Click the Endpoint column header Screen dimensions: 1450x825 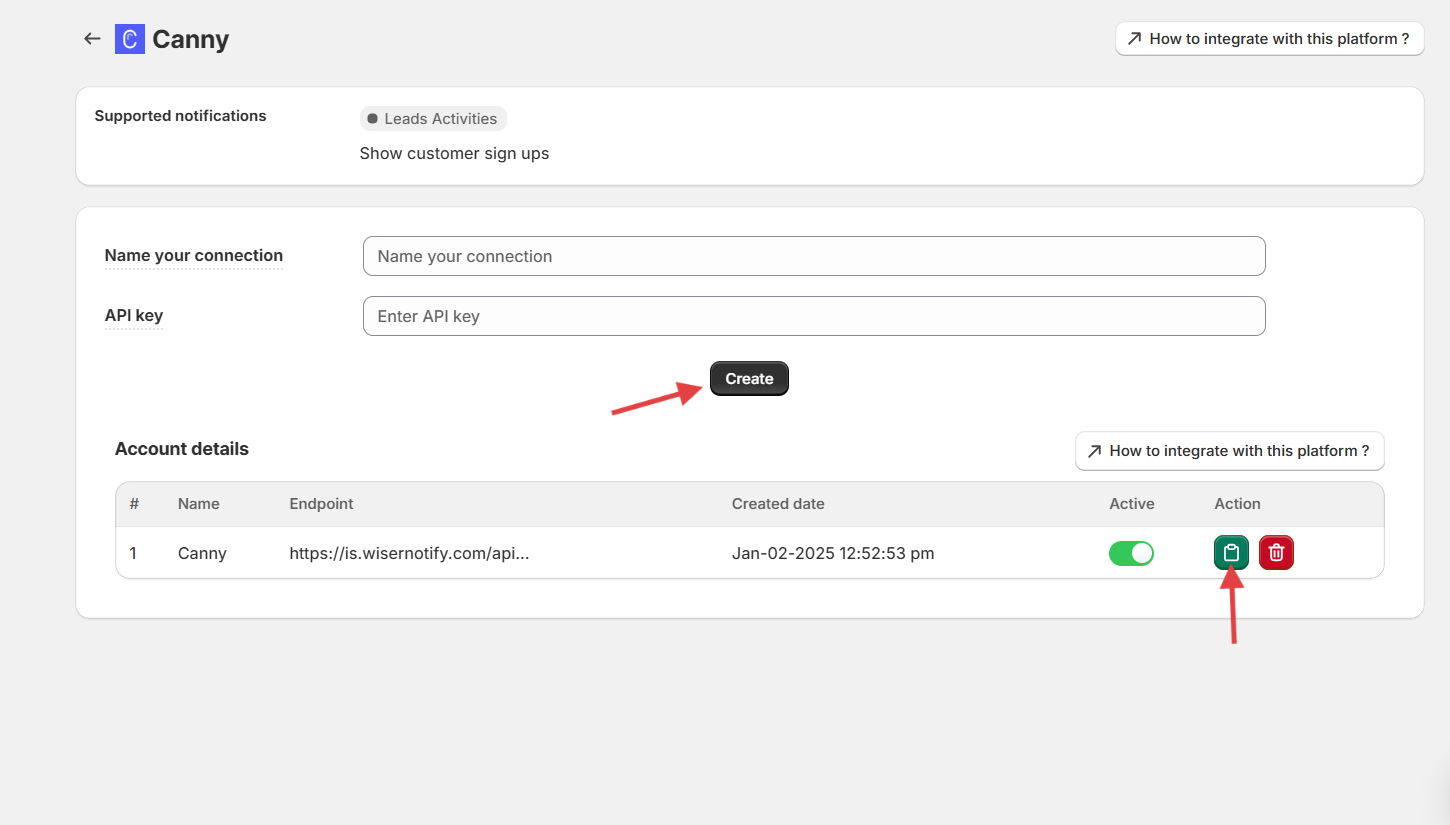321,504
